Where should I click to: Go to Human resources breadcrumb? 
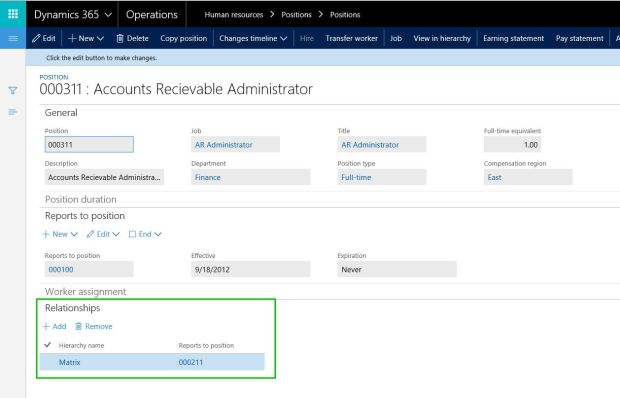pos(234,15)
